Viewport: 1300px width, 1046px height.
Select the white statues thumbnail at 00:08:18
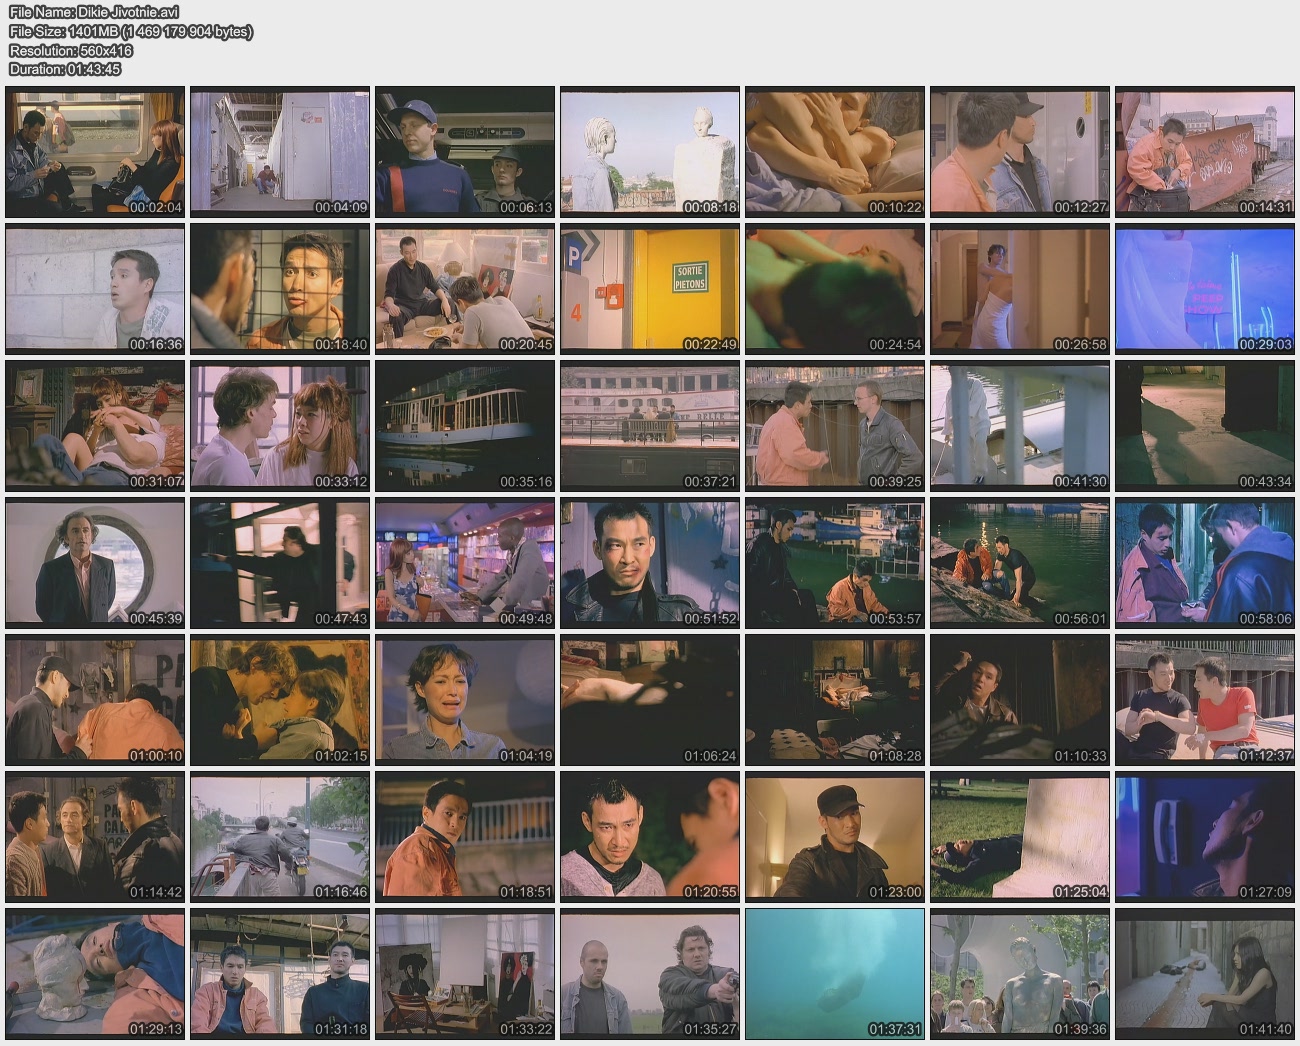pos(650,152)
